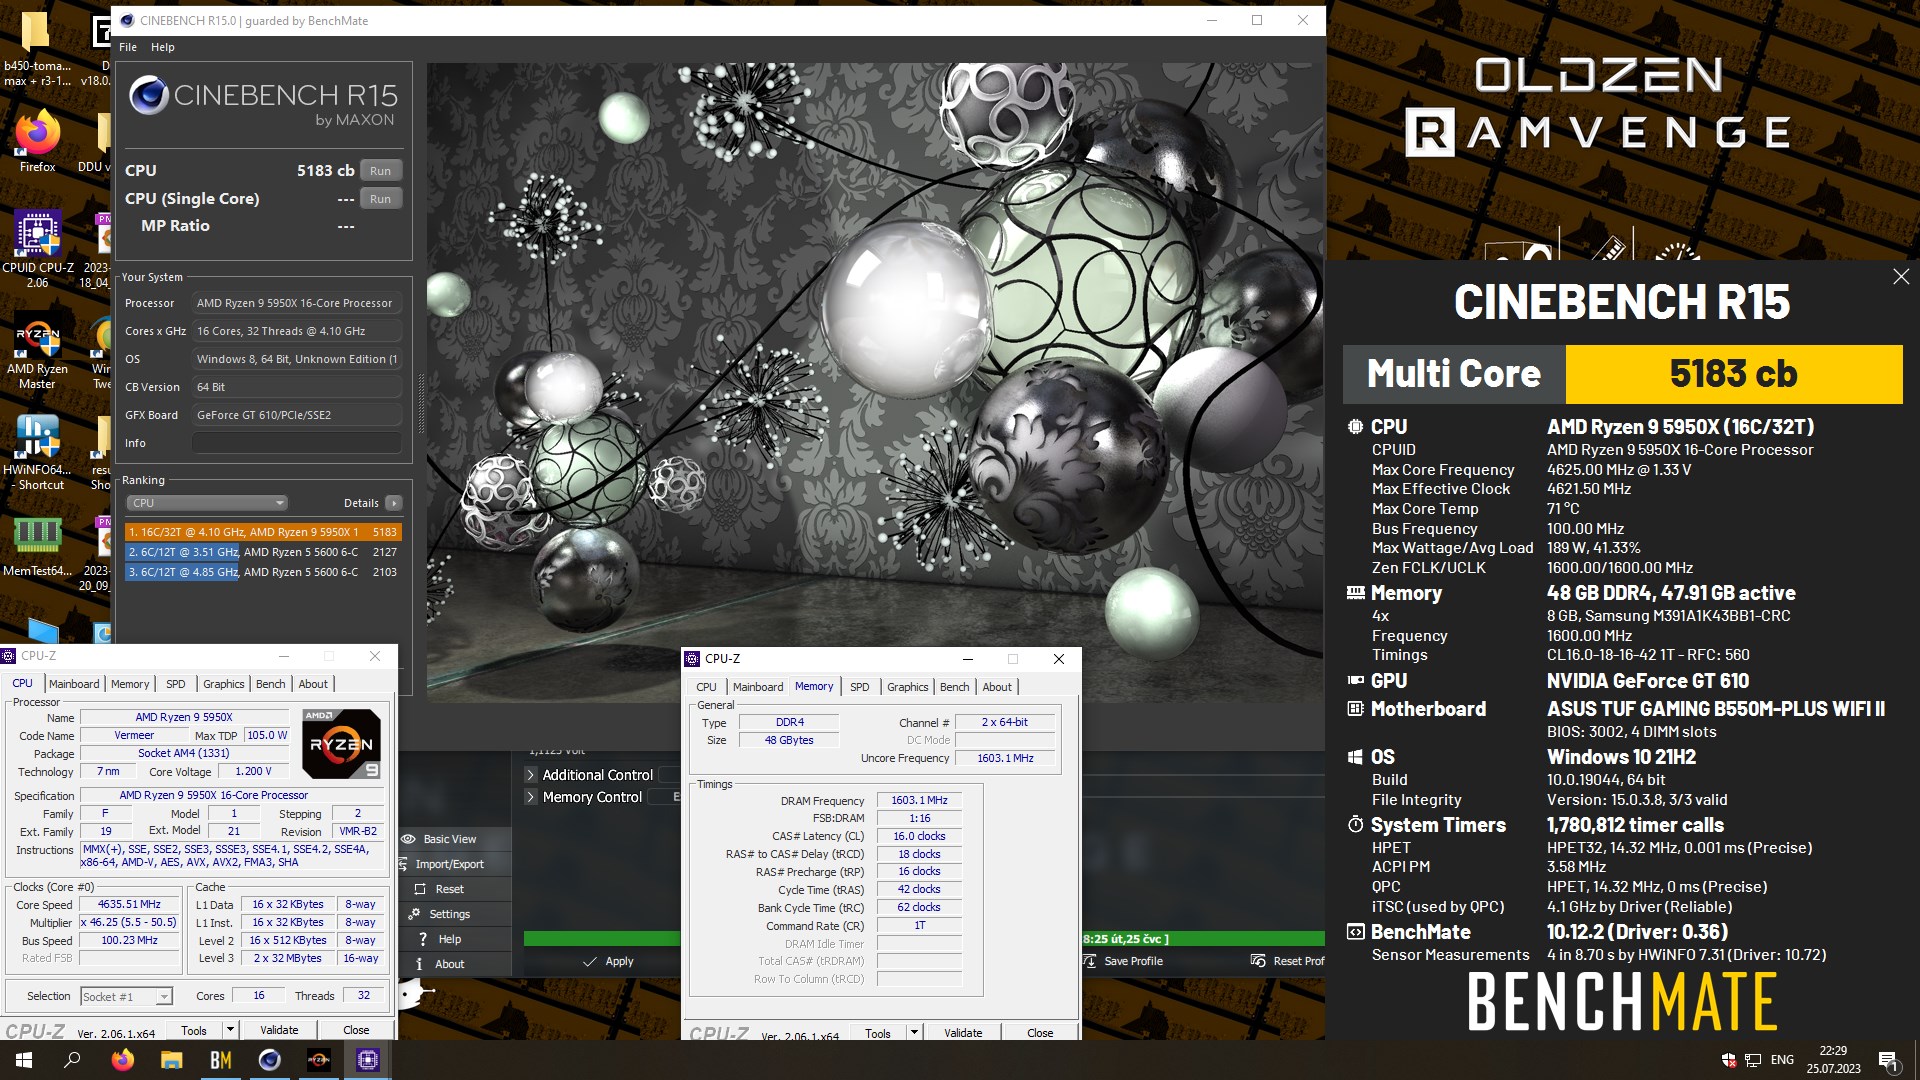Open the SPD tab in the CPU-Z Memory window

click(860, 687)
